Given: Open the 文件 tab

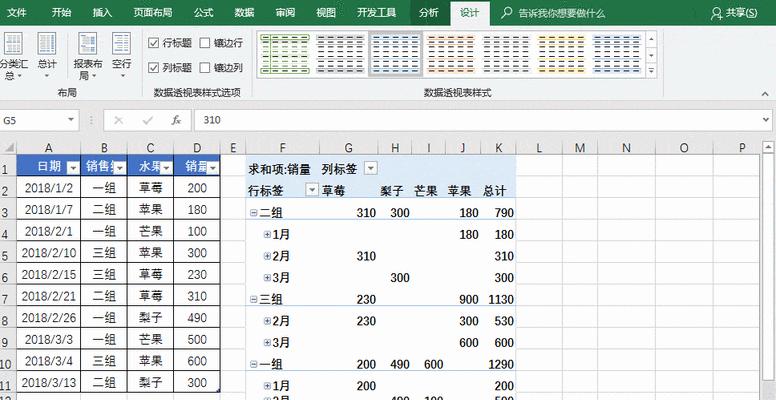Looking at the screenshot, I should (17, 13).
